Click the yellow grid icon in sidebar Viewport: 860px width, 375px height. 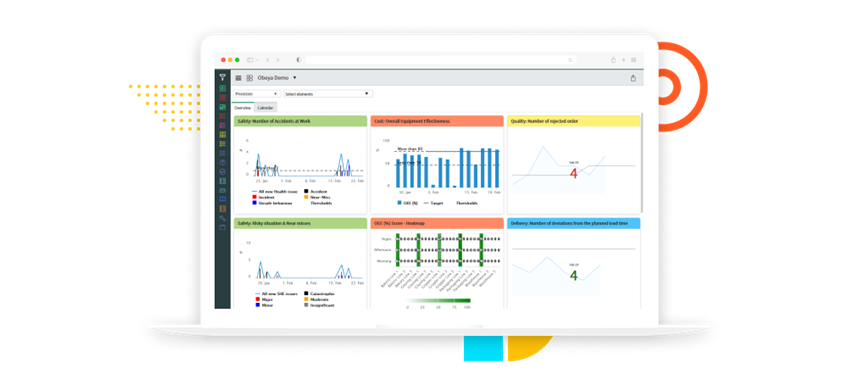(x=223, y=134)
